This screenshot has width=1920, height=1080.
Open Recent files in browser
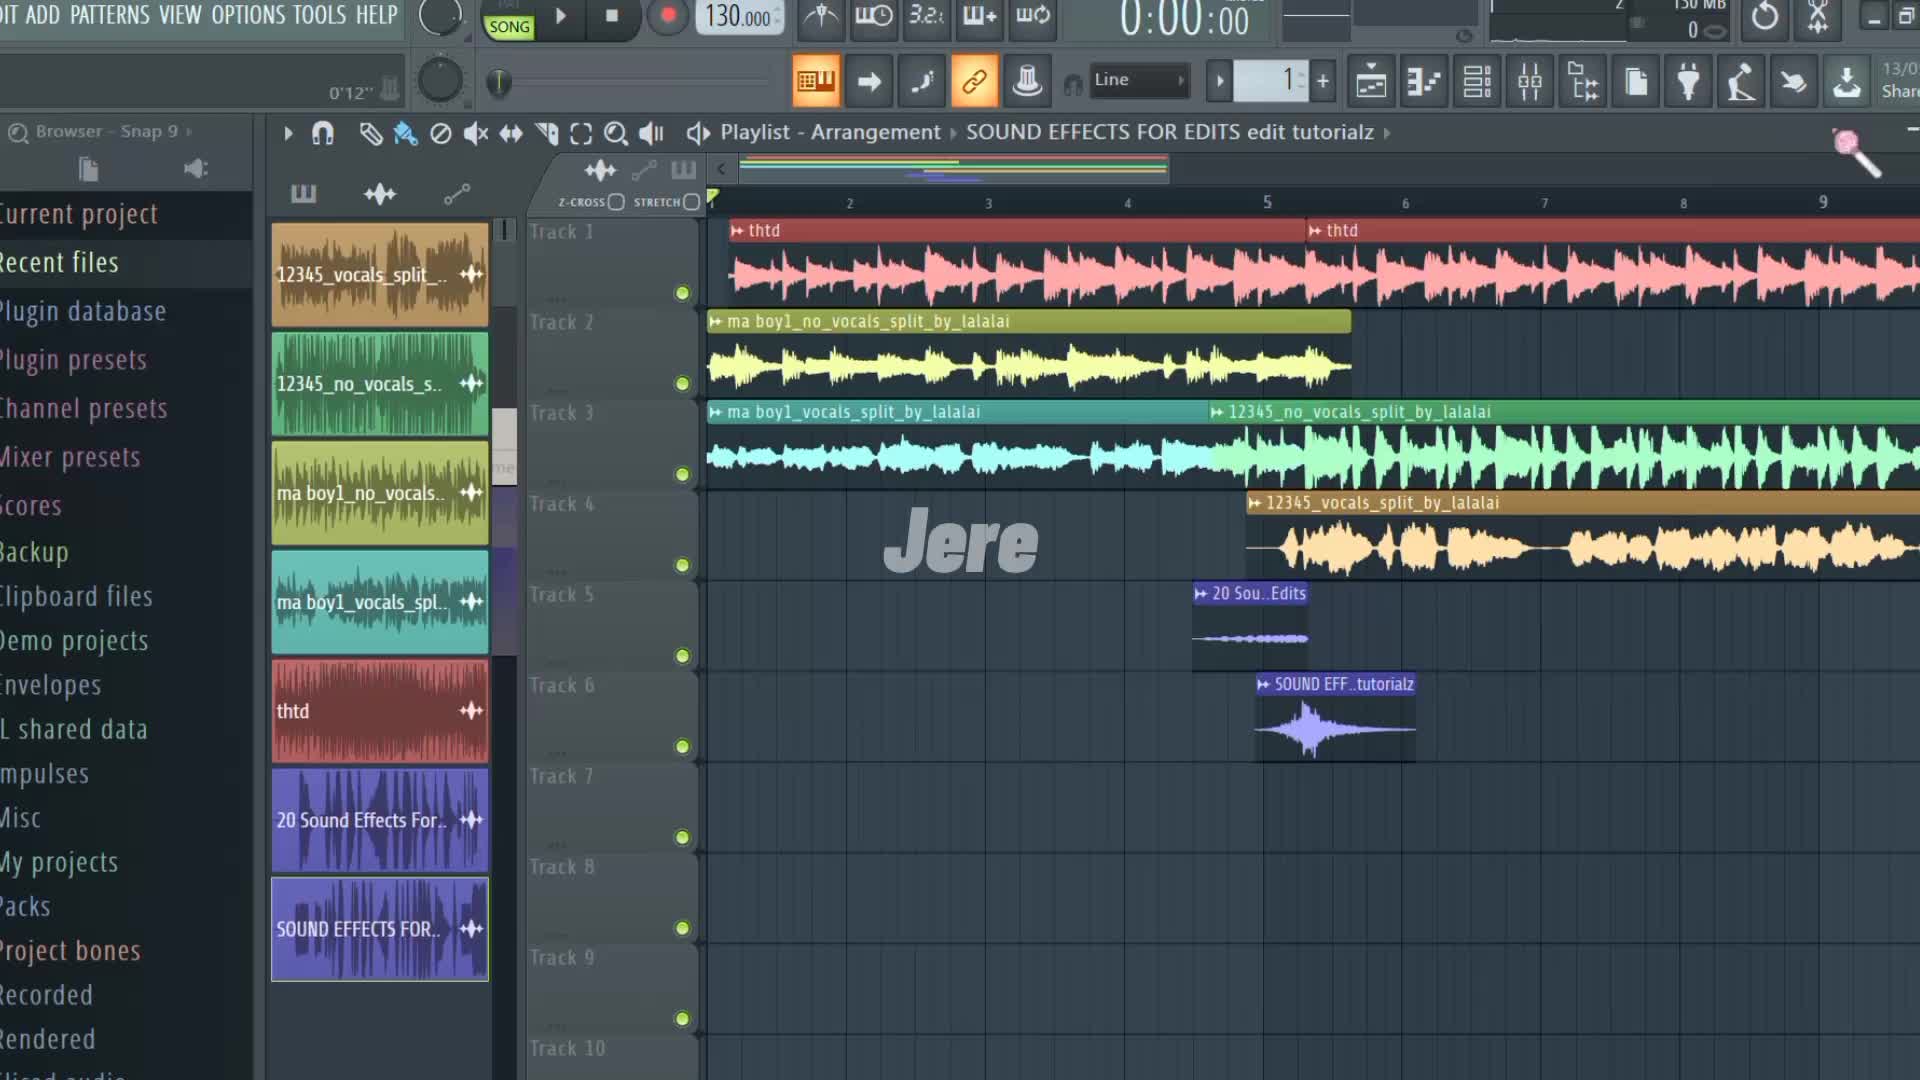point(60,263)
